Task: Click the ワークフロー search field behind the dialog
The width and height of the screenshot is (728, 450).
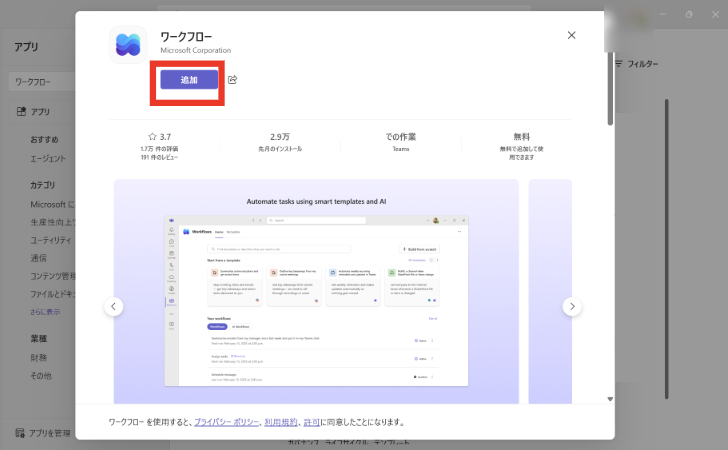Action: 42,82
